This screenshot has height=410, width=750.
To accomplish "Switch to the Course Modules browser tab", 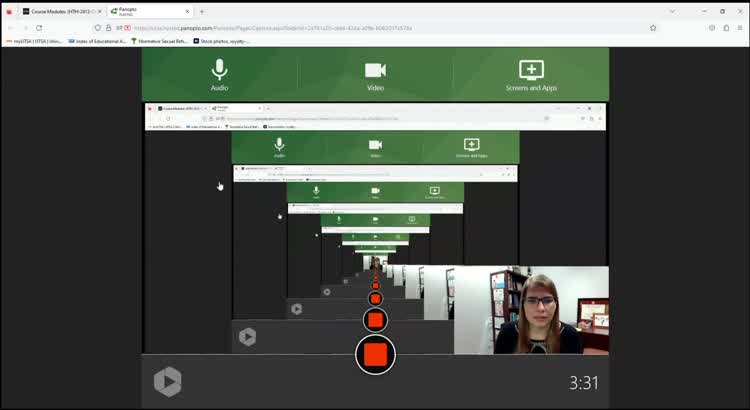I will [x=60, y=11].
